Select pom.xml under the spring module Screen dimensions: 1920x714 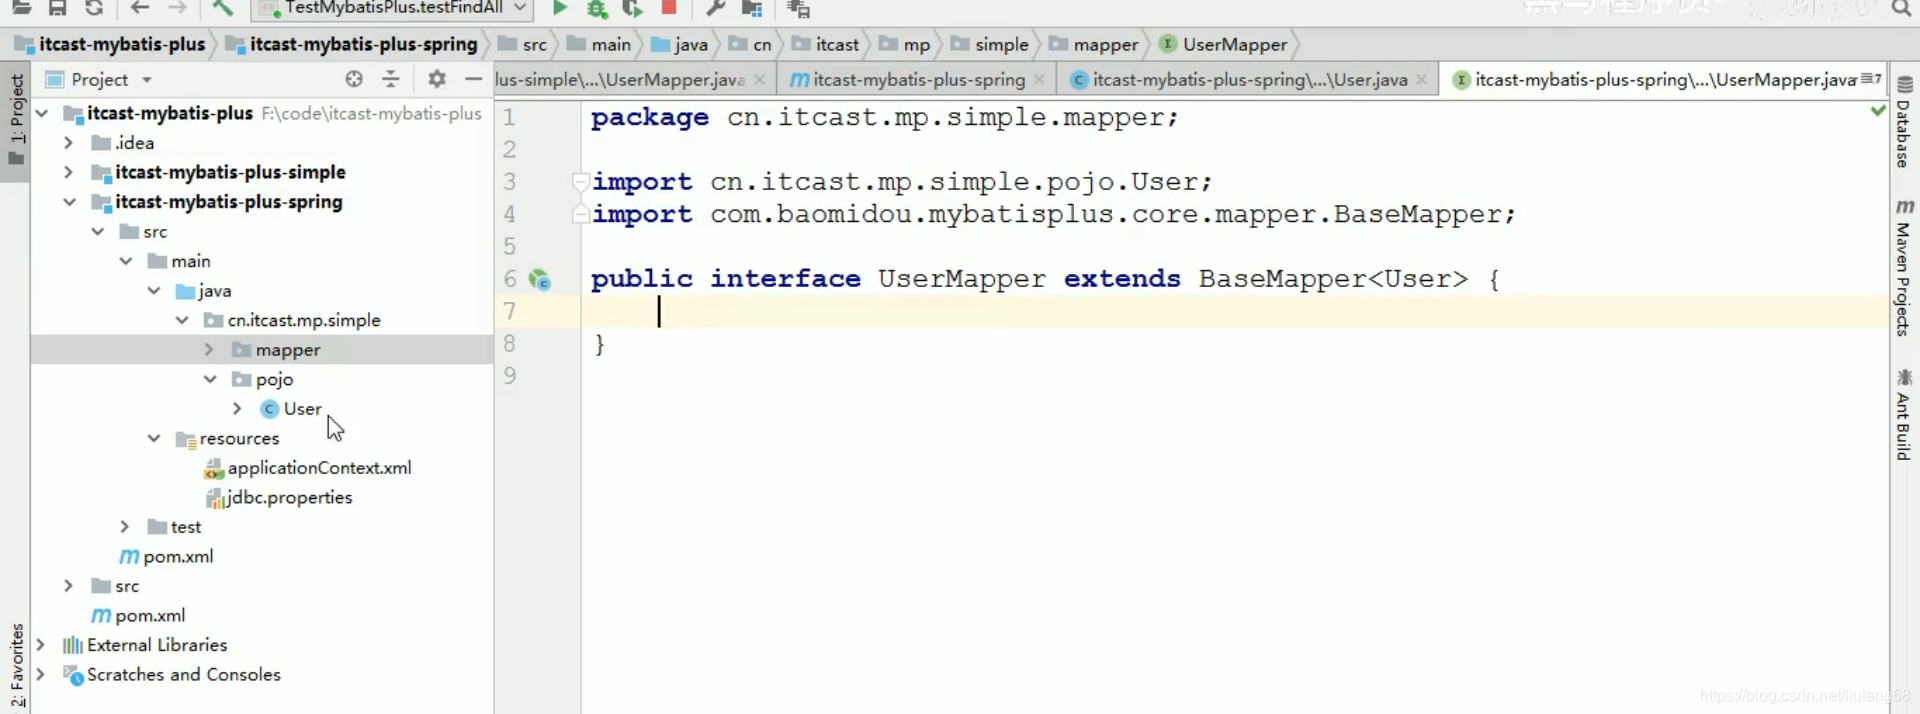tap(178, 556)
